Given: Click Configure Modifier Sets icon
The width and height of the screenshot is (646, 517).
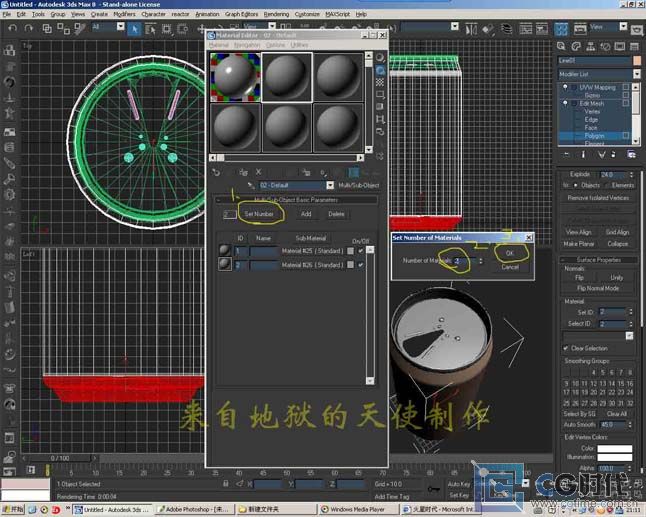Looking at the screenshot, I should [631, 154].
